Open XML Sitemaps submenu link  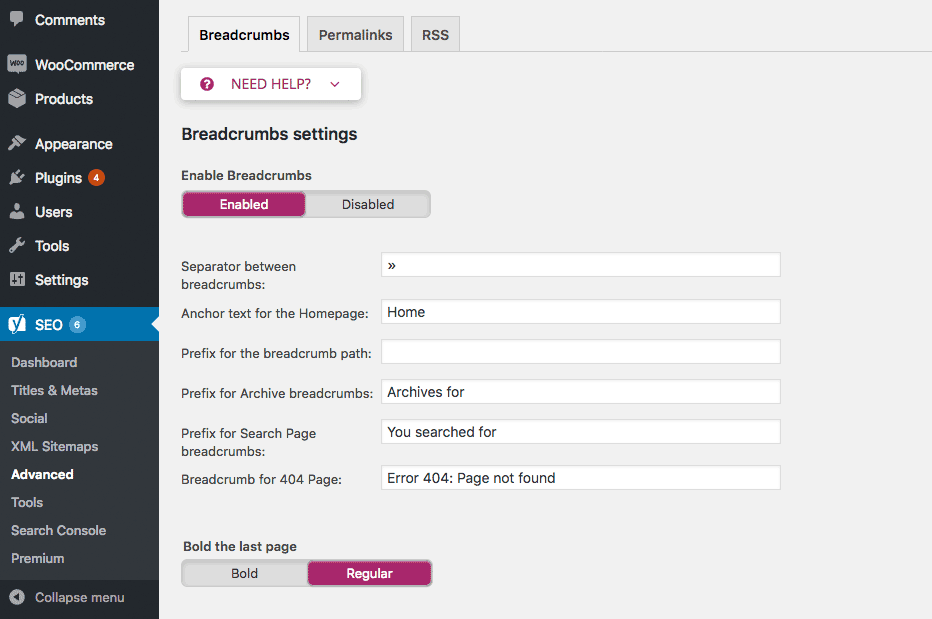click(55, 447)
